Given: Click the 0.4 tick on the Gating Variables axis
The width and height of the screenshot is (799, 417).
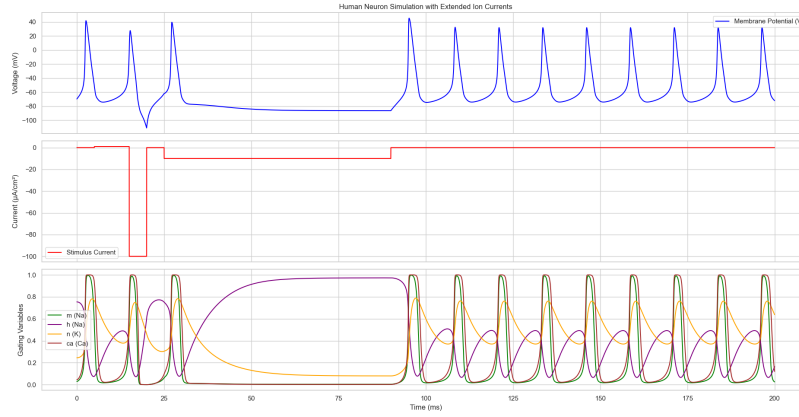Looking at the screenshot, I should [32, 341].
